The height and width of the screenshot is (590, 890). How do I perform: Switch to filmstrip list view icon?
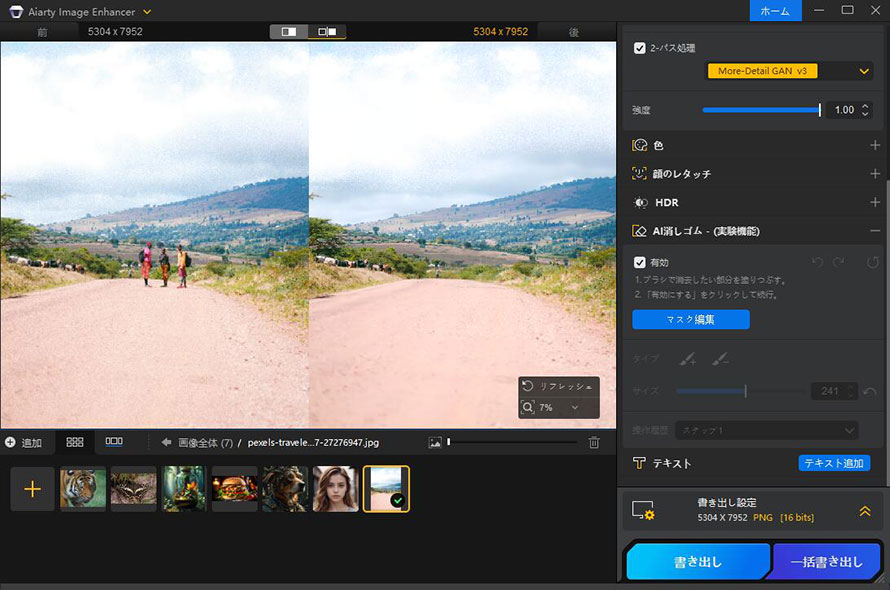coord(114,441)
